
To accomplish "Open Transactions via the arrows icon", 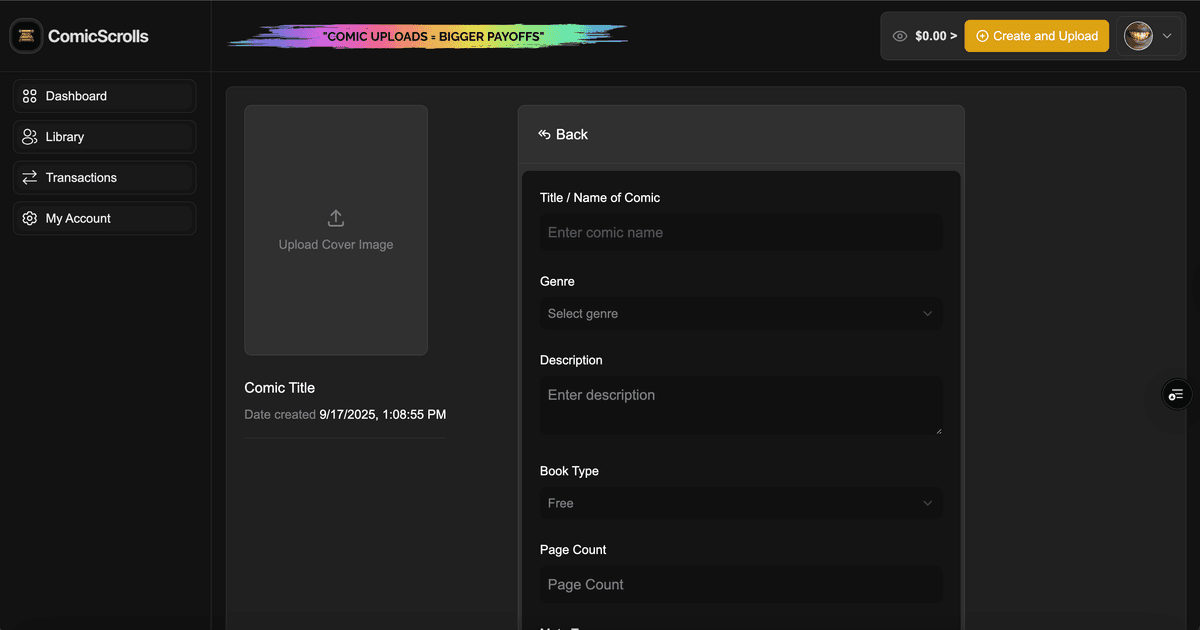I will pos(30,177).
